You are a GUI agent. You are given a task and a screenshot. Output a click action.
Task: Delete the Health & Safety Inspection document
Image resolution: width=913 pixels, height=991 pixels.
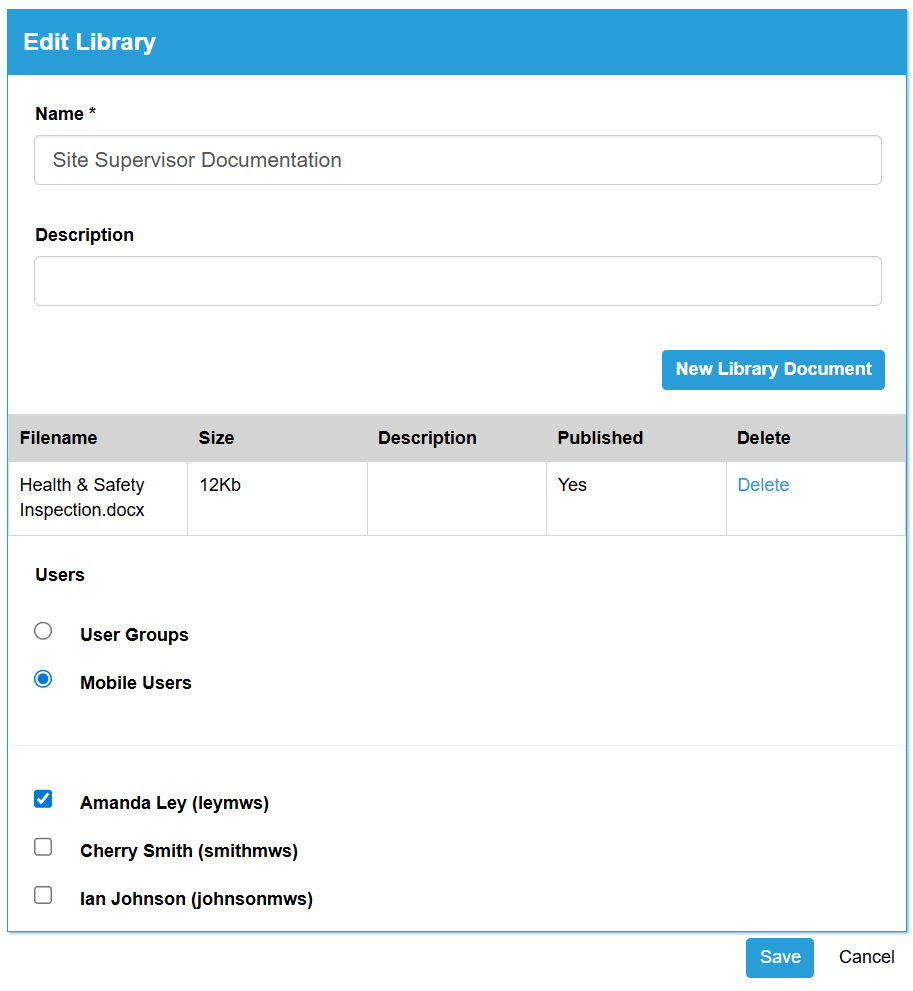coord(763,485)
